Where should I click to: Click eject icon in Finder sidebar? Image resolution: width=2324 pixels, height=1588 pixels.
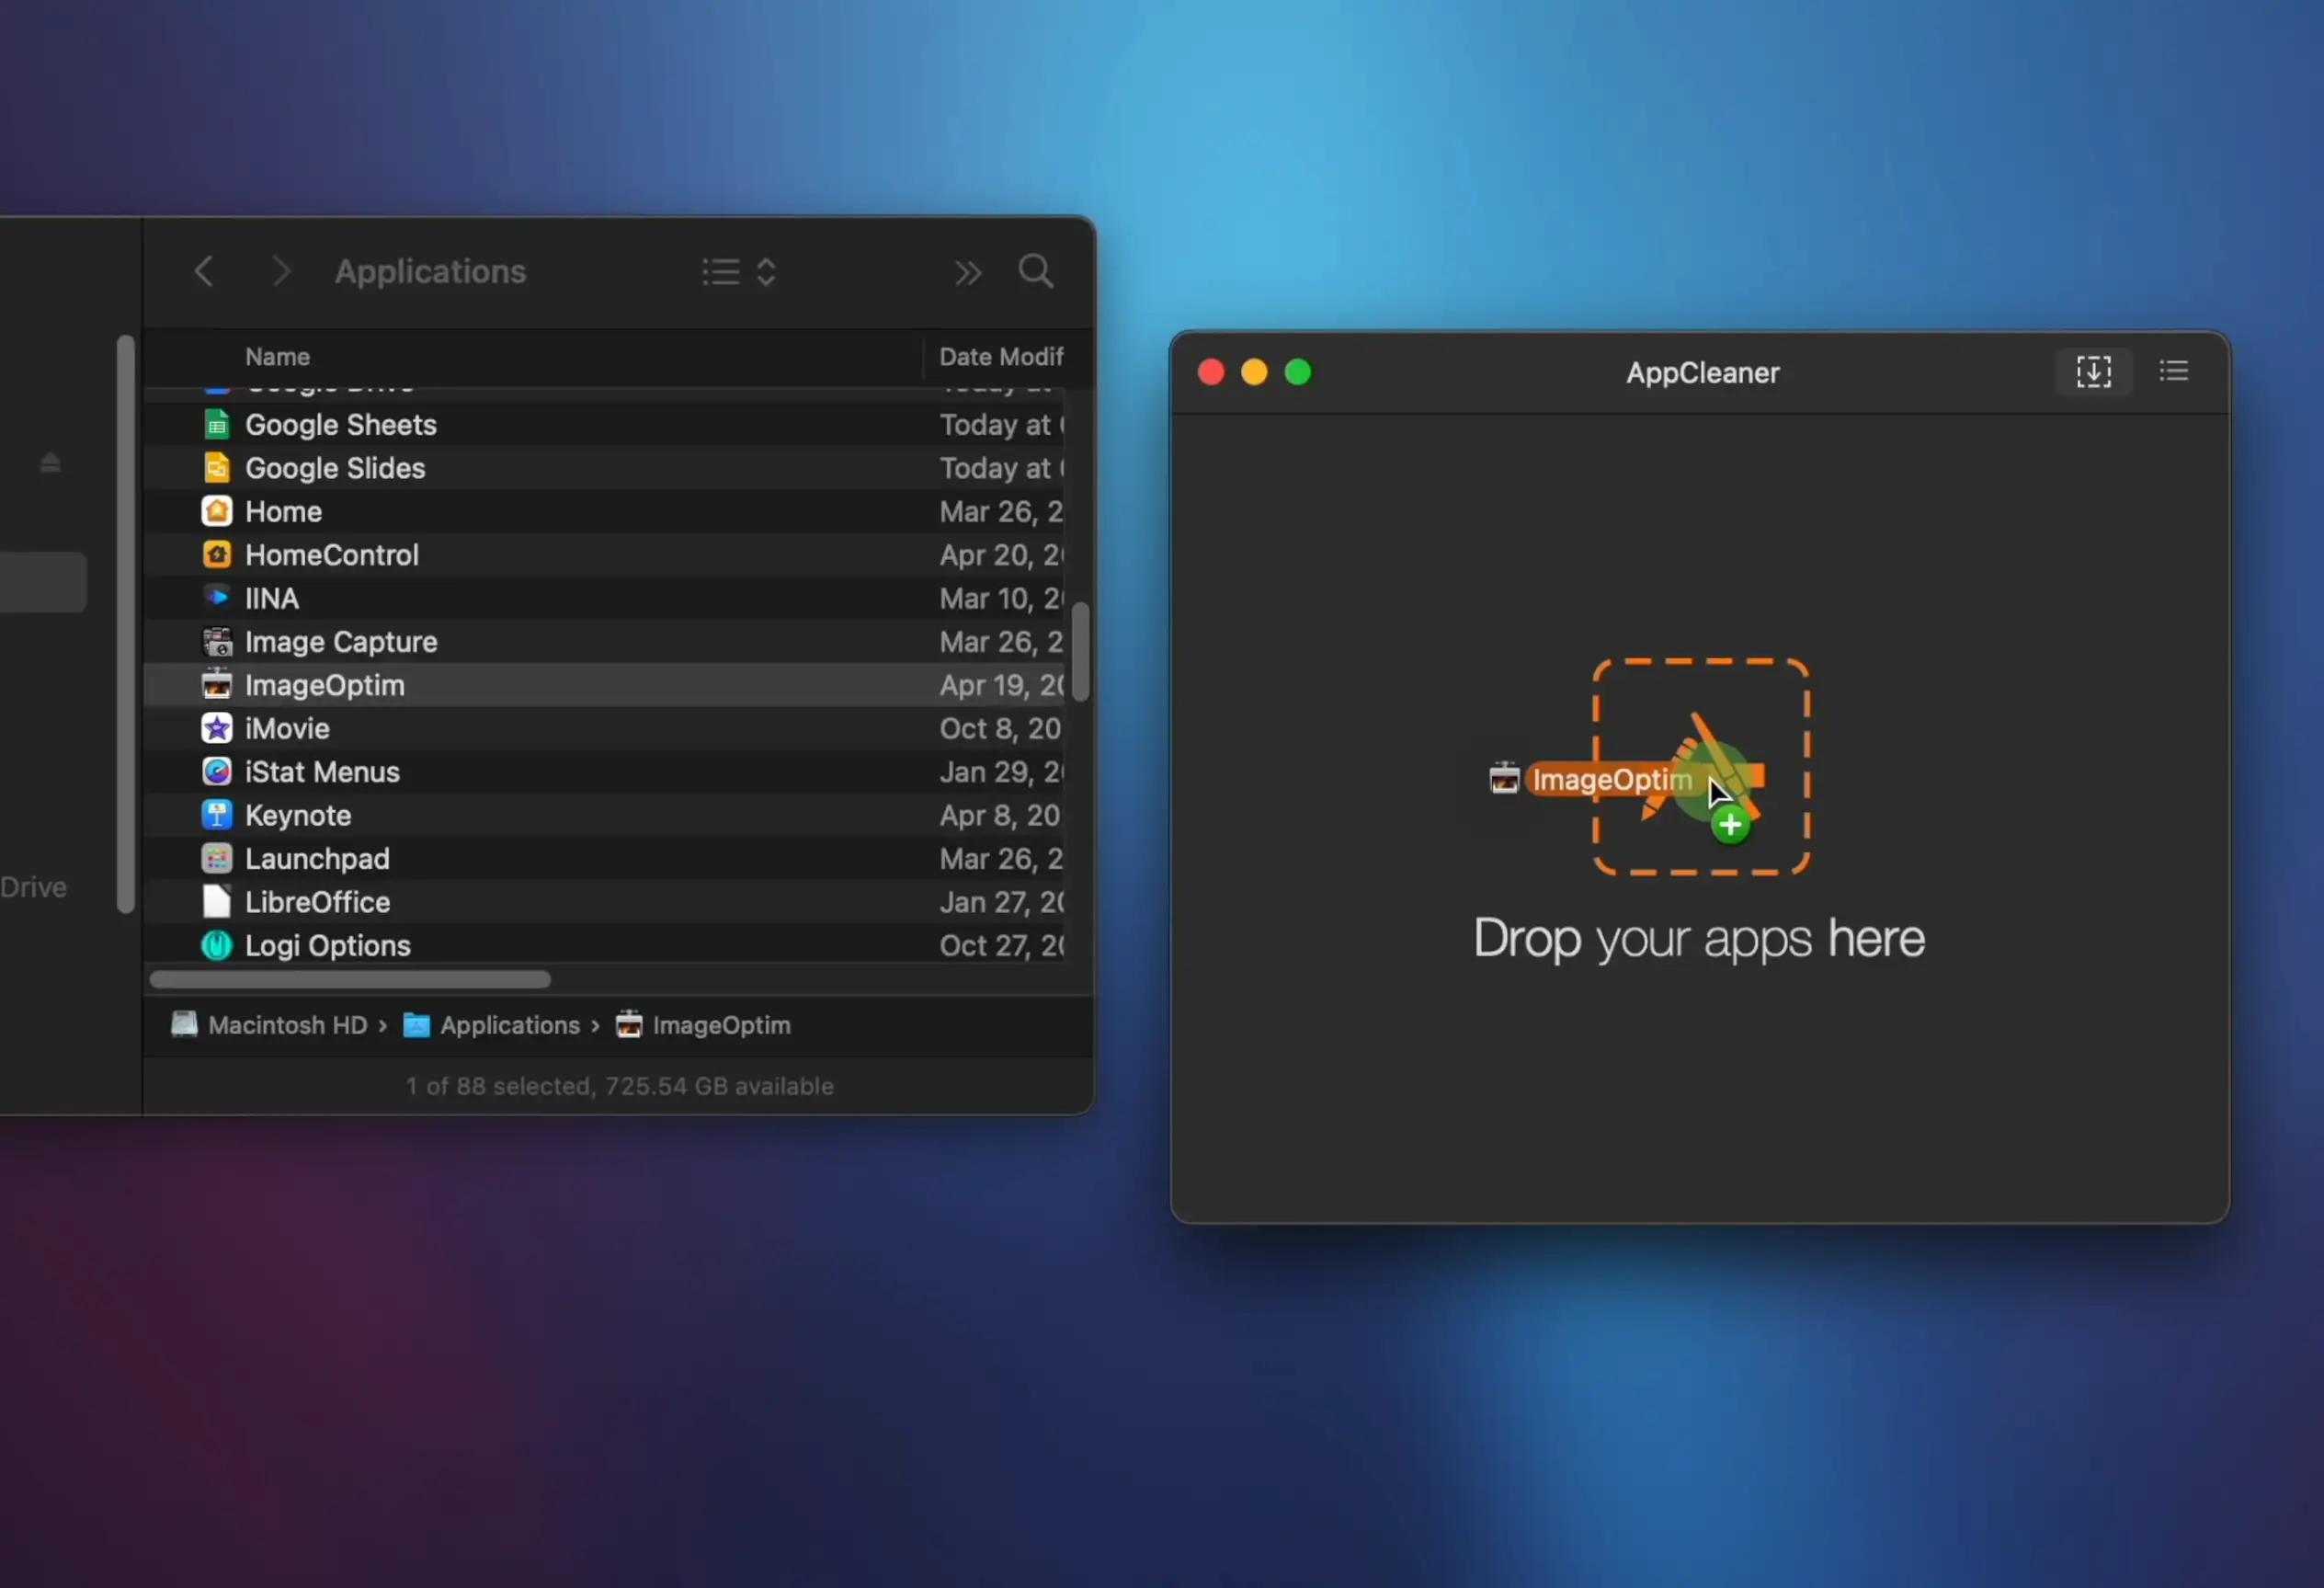coord(50,462)
